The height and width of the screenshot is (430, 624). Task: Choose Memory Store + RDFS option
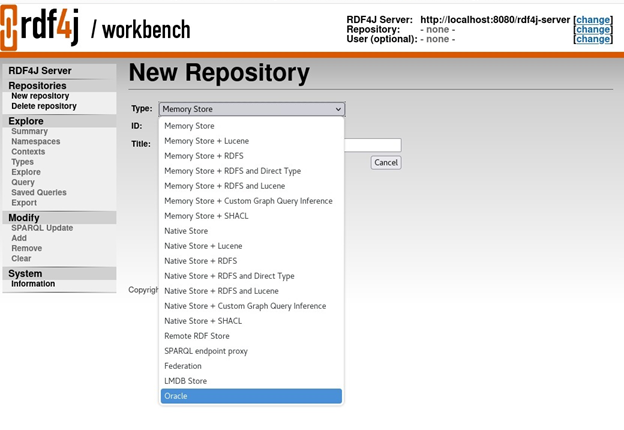[251, 156]
